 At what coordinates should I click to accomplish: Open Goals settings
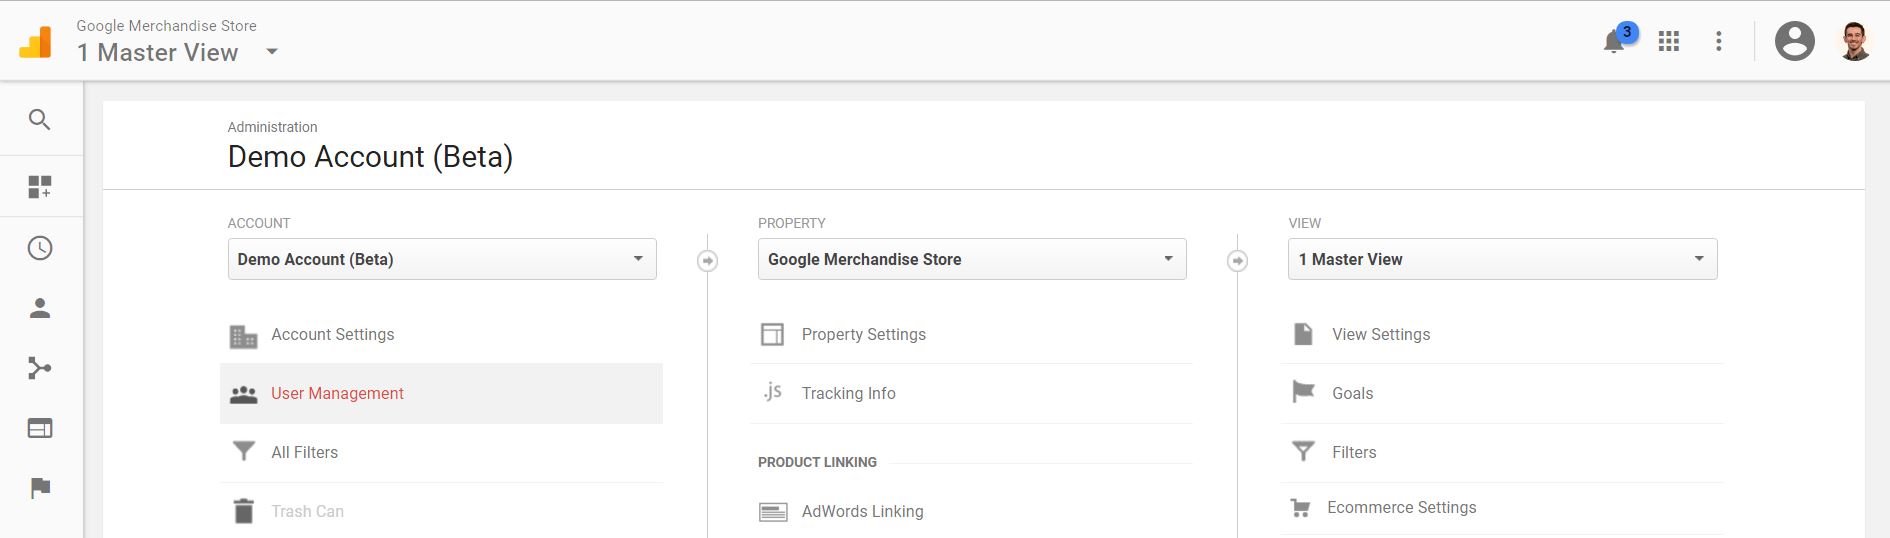point(1352,394)
